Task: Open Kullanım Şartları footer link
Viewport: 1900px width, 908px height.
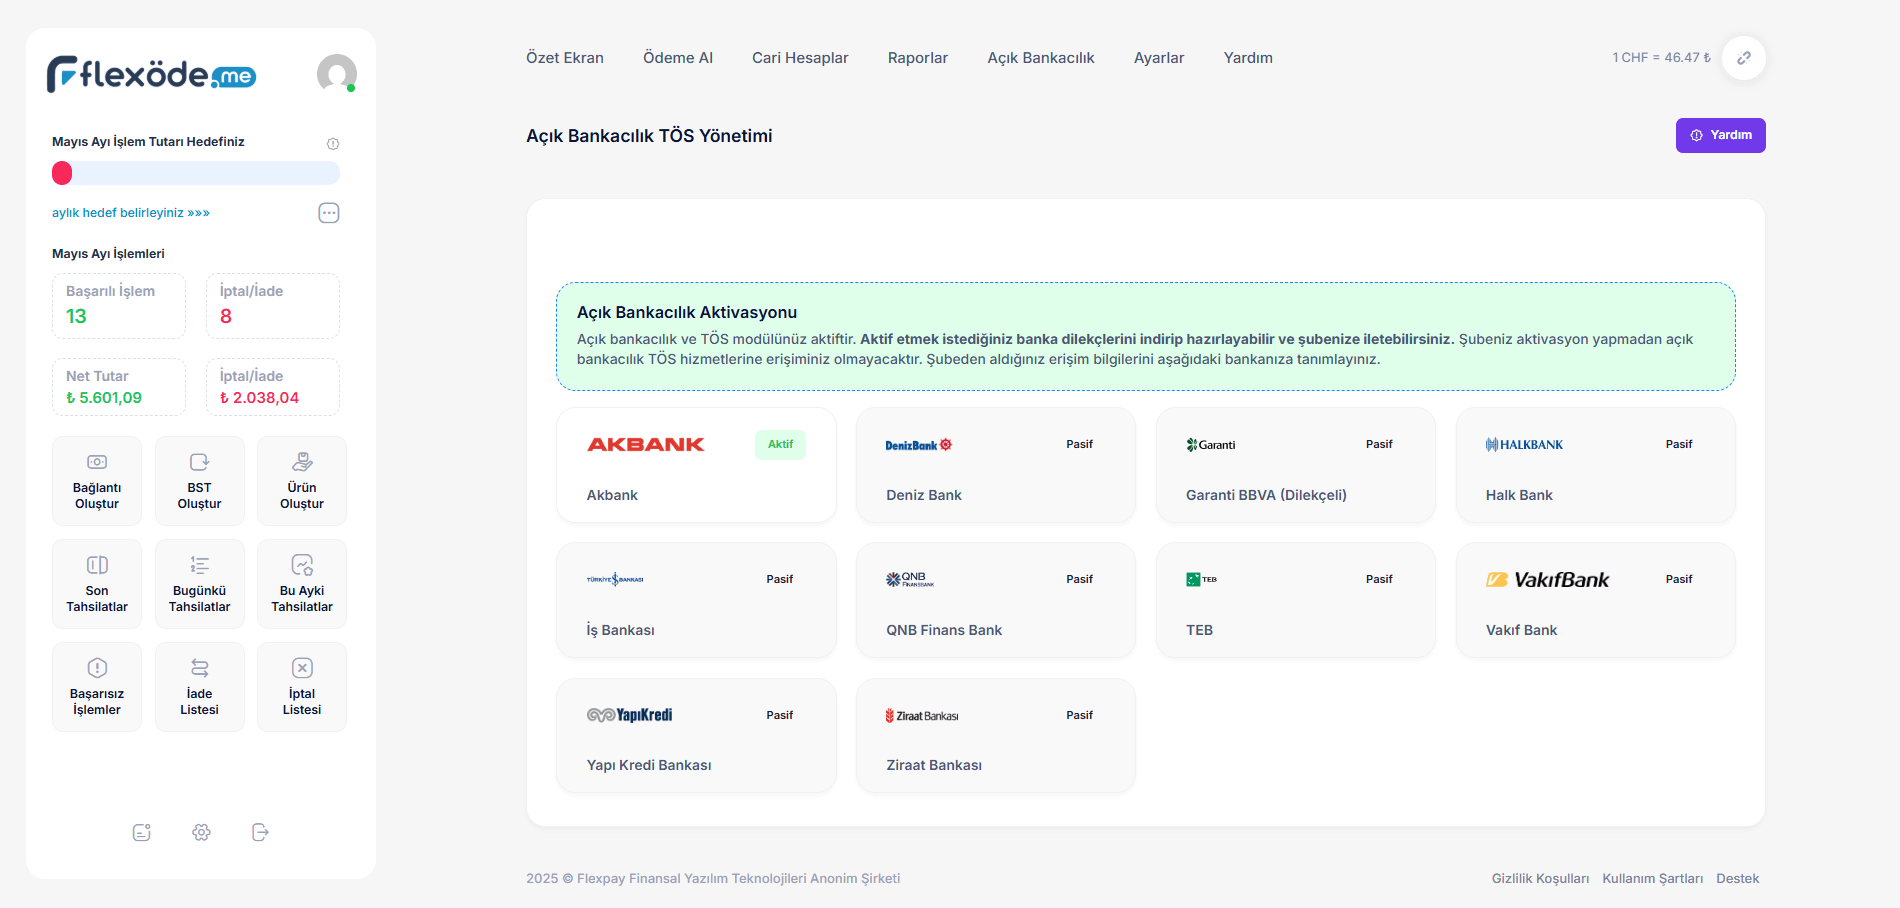Action: [x=1653, y=879]
